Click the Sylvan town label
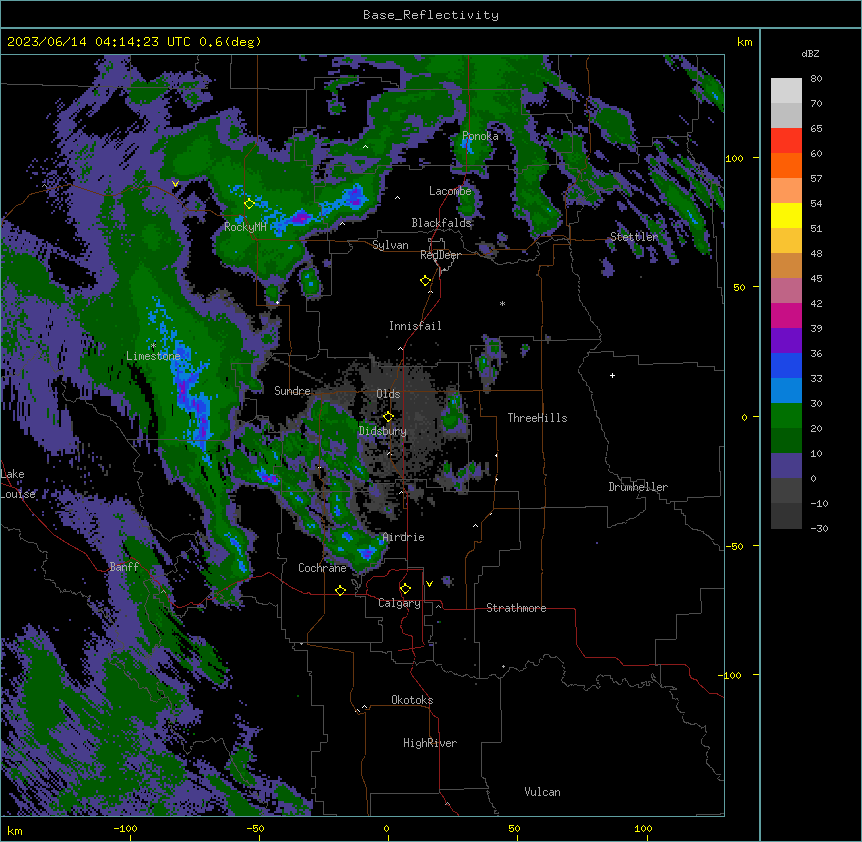Viewport: 862px width, 842px height. (x=390, y=245)
